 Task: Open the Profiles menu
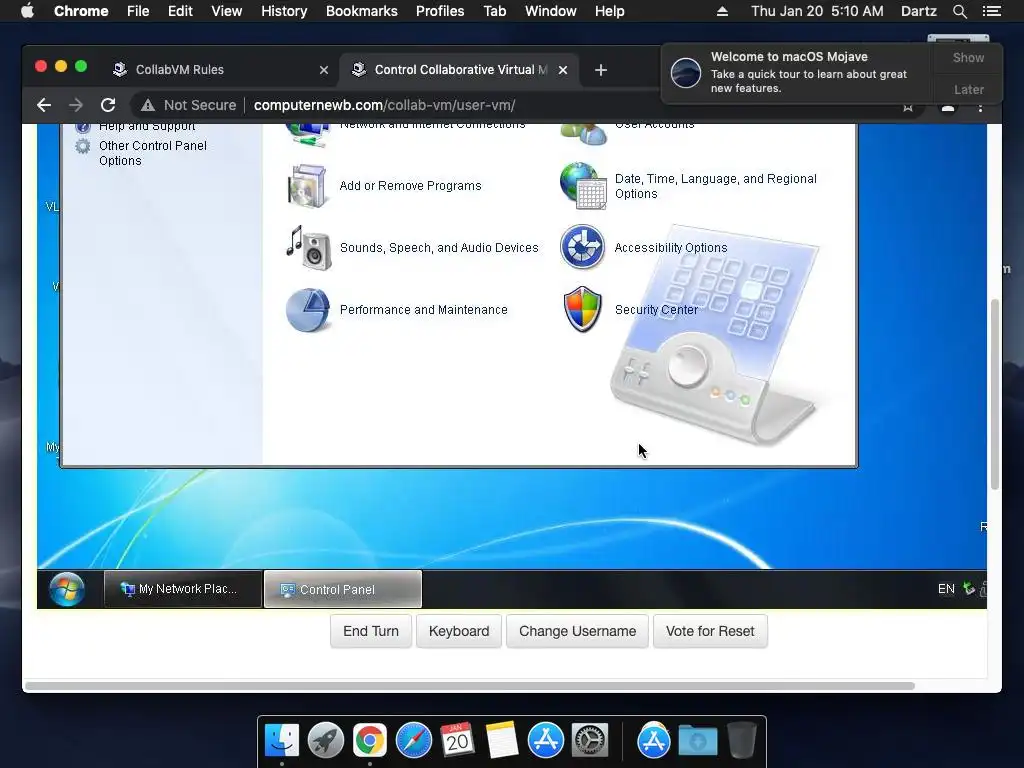tap(440, 11)
